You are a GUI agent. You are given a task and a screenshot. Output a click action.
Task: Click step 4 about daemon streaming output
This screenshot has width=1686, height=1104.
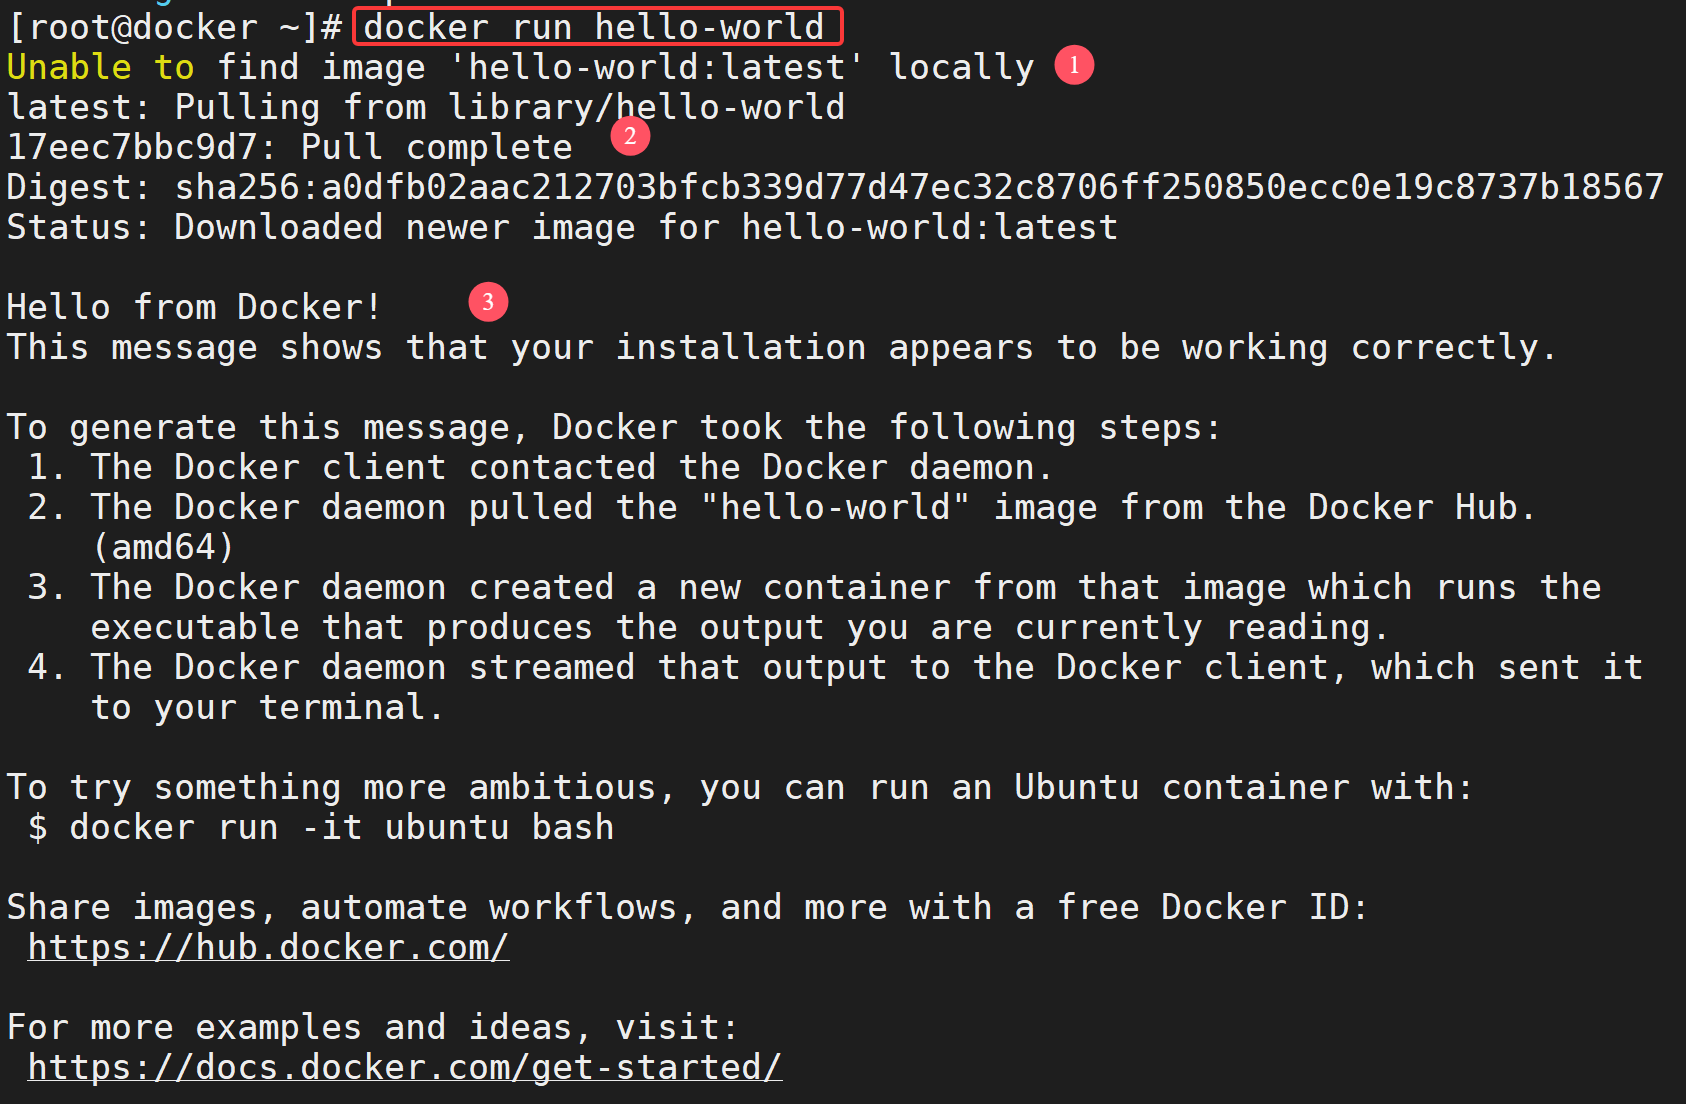pos(835,687)
